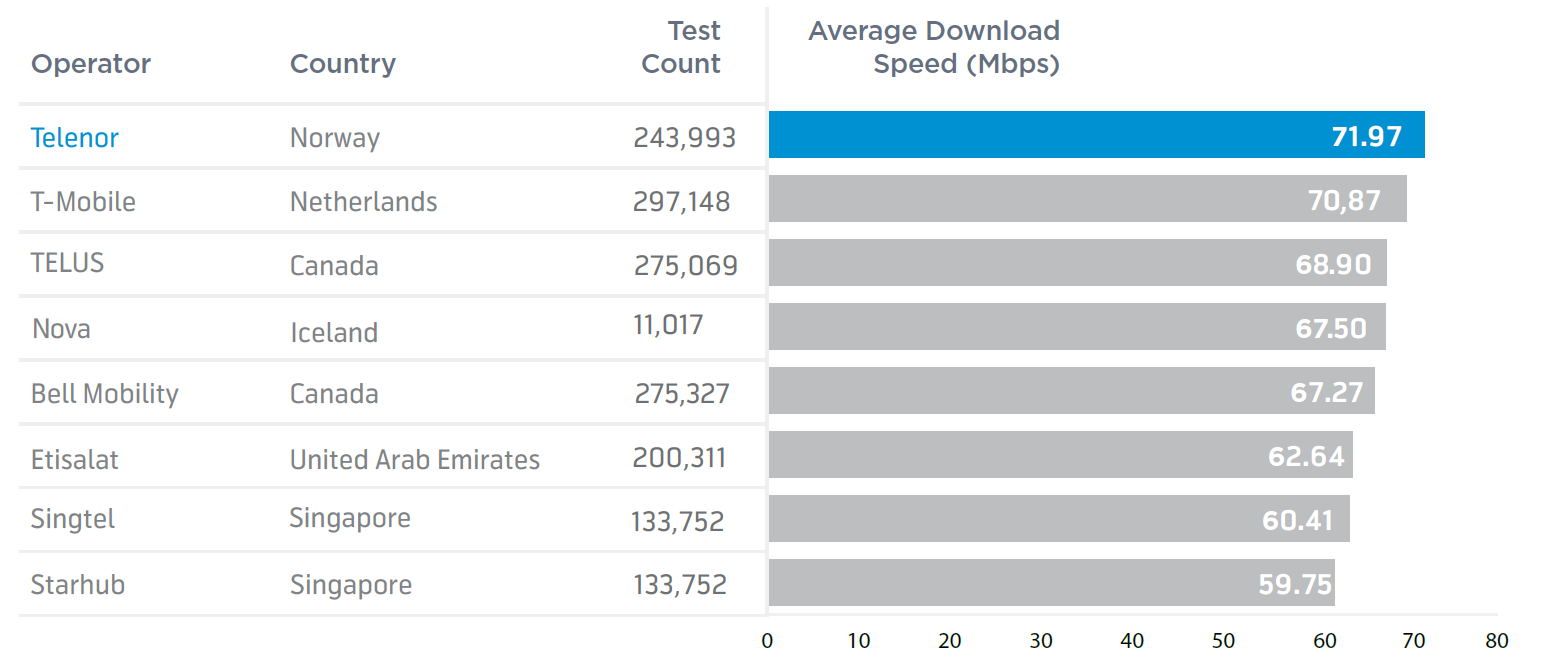Click the Operator column header
Screen dimensions: 1549x665
coord(91,64)
